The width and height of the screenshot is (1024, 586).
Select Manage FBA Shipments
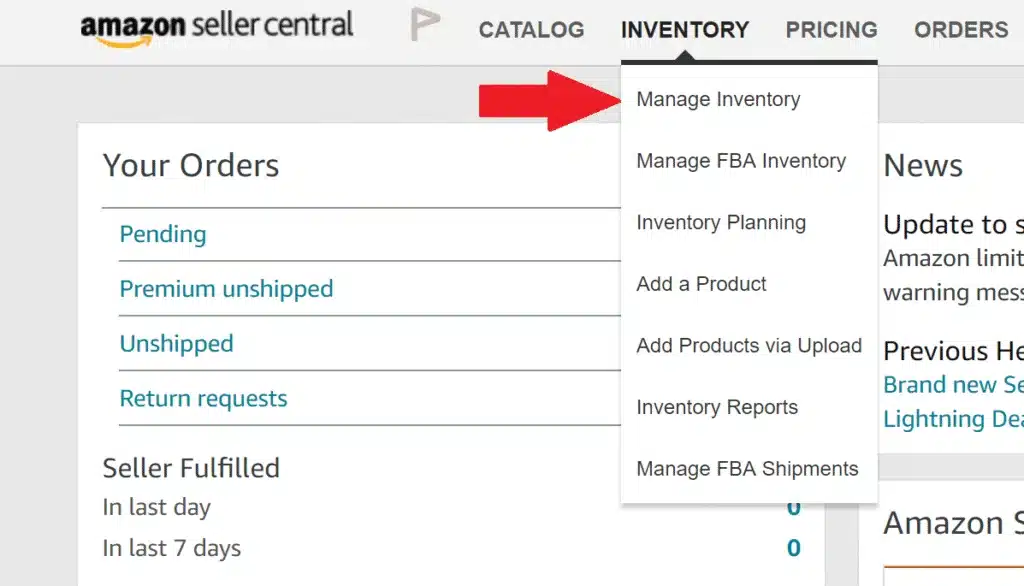(748, 468)
